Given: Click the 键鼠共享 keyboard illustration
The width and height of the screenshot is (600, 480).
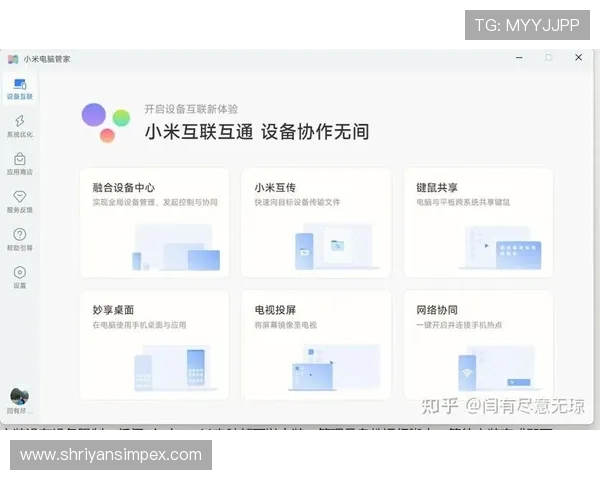Looking at the screenshot, I should [x=500, y=247].
